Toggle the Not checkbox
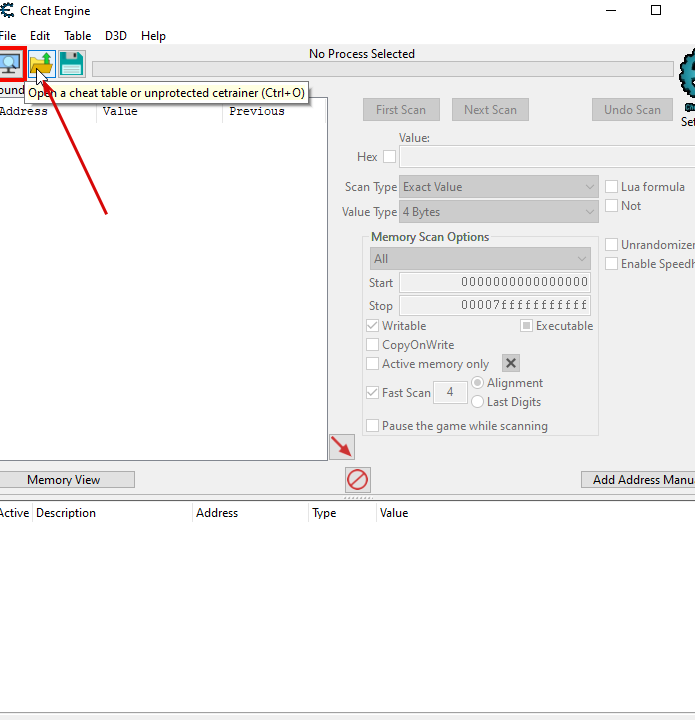This screenshot has width=695, height=720. click(611, 206)
